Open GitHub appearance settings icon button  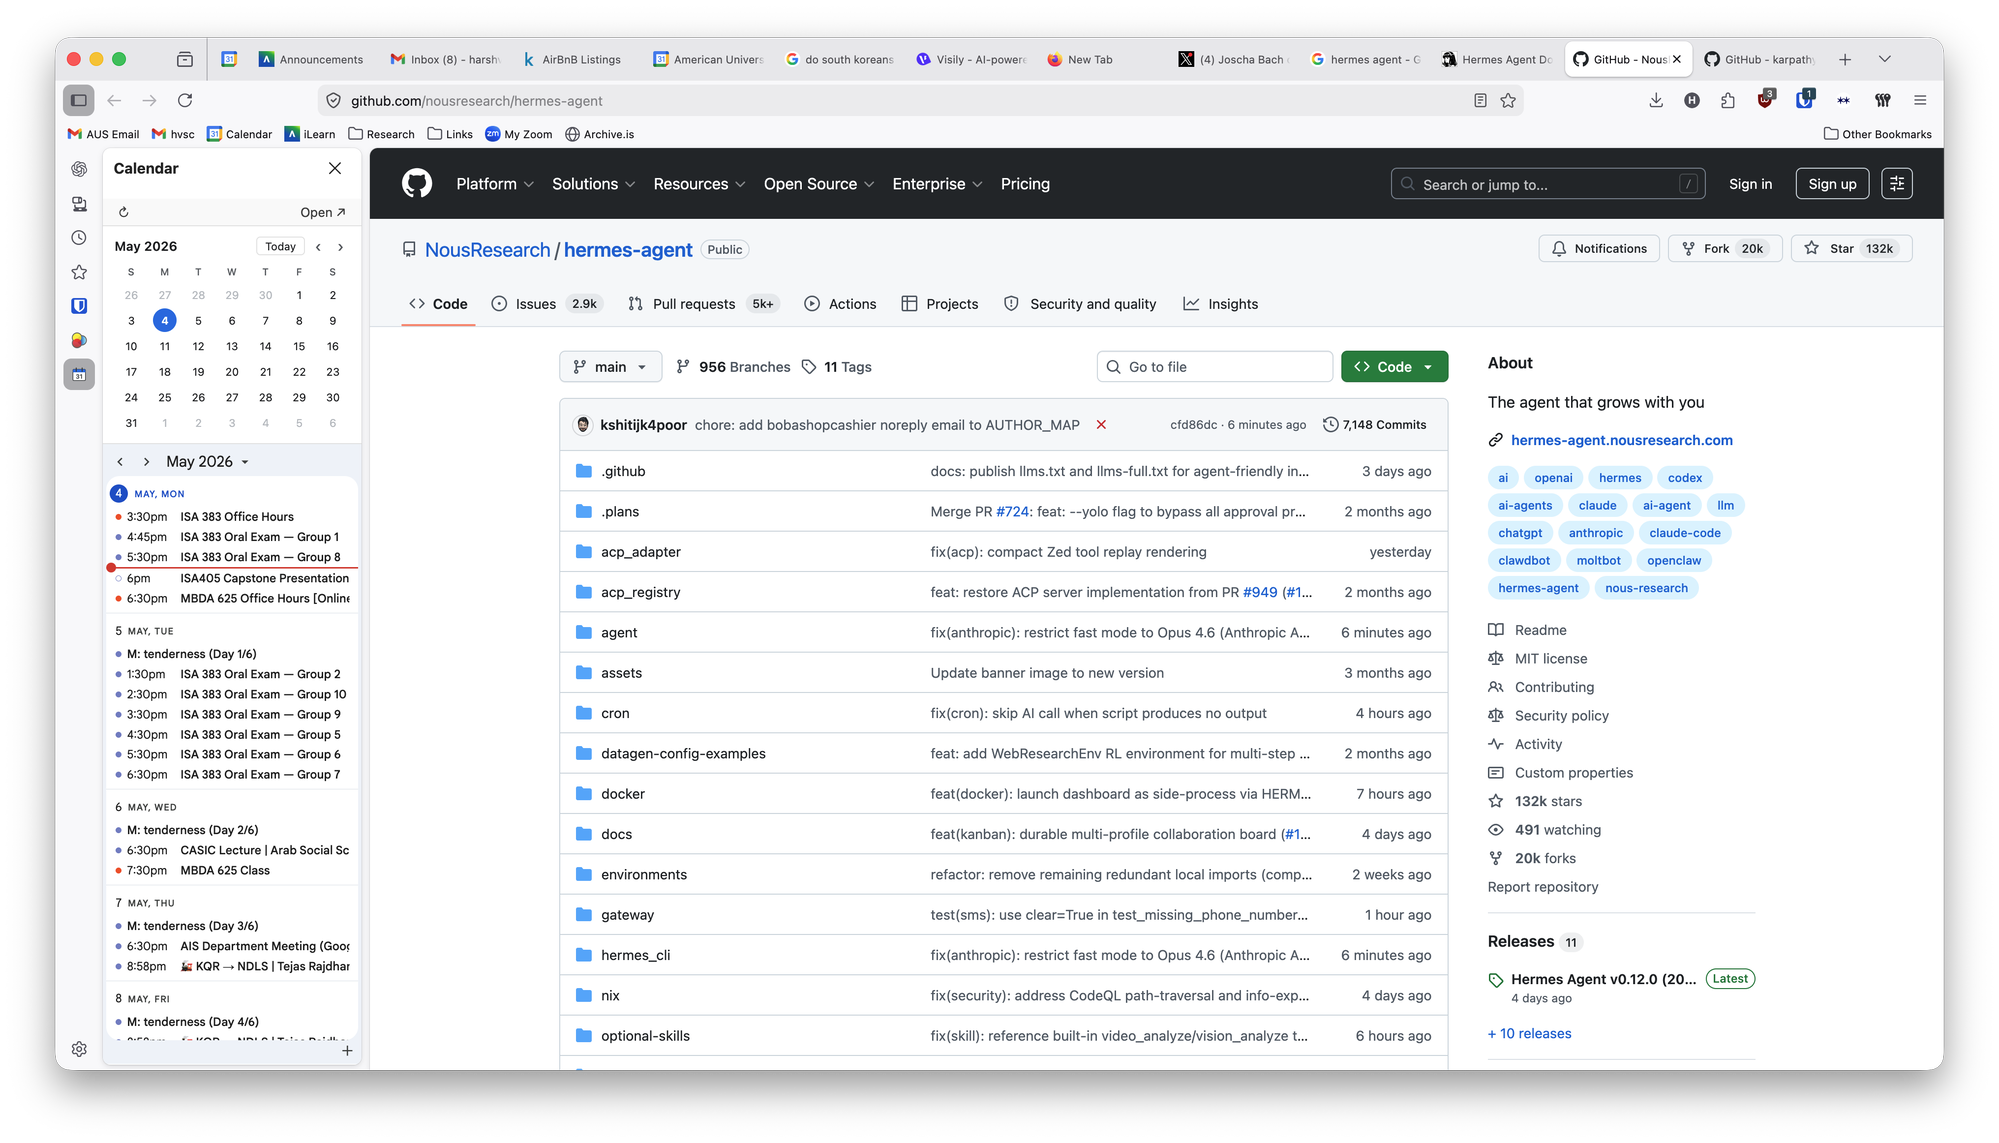(x=1897, y=184)
